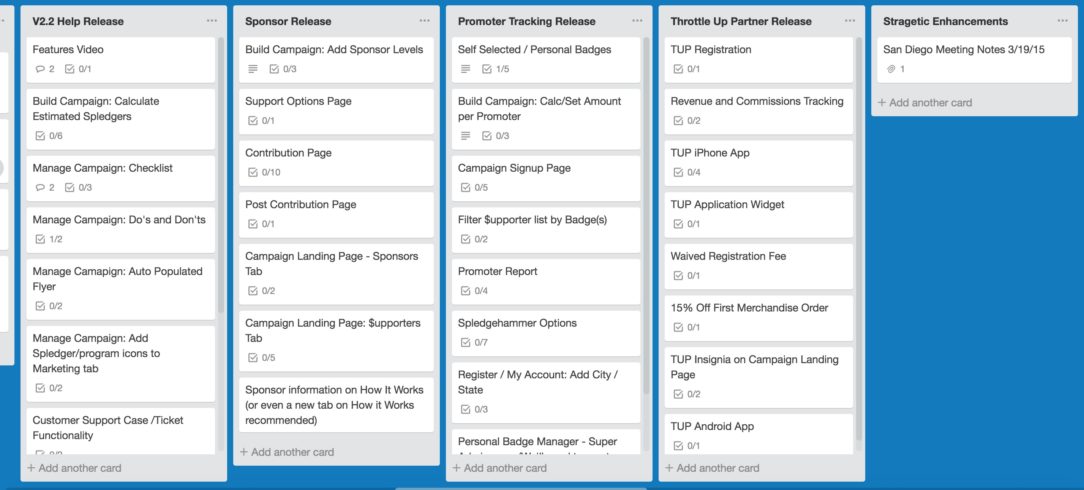Click the attachment icon on San Diego Meeting Notes
This screenshot has width=1084, height=490.
tap(890, 69)
